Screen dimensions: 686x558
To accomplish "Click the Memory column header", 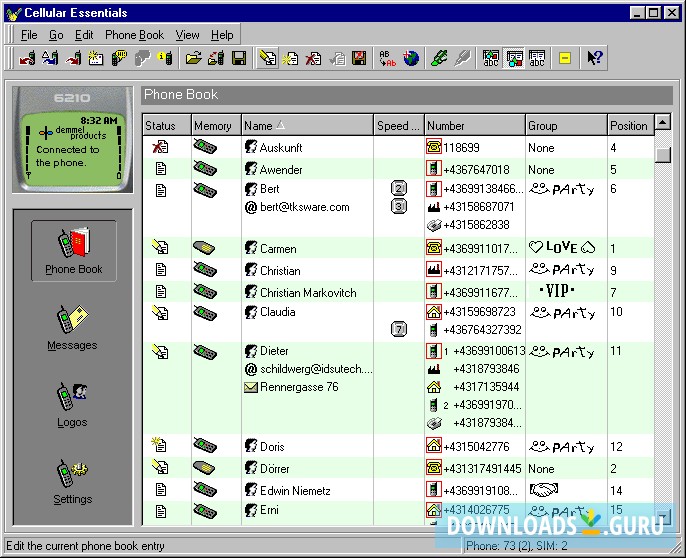I will tap(214, 126).
